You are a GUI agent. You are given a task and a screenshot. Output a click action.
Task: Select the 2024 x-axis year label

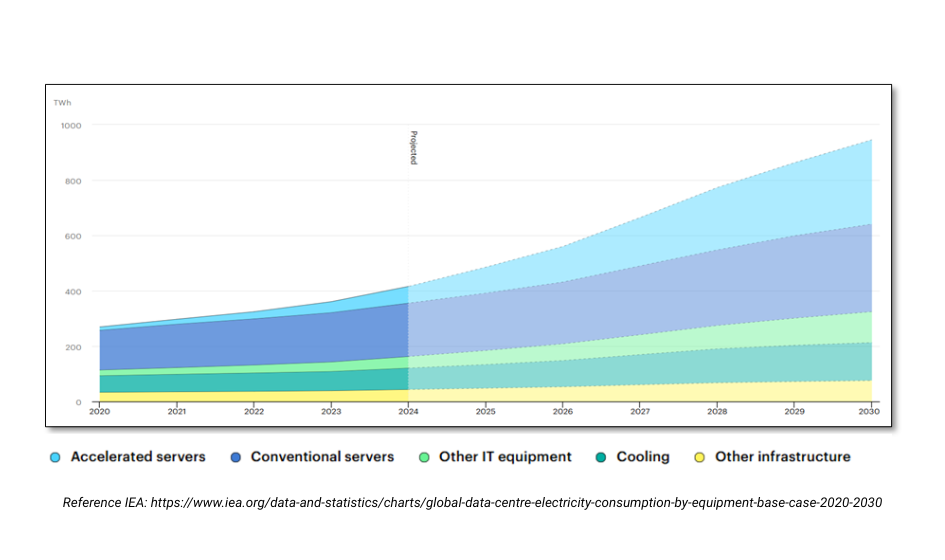(x=408, y=411)
